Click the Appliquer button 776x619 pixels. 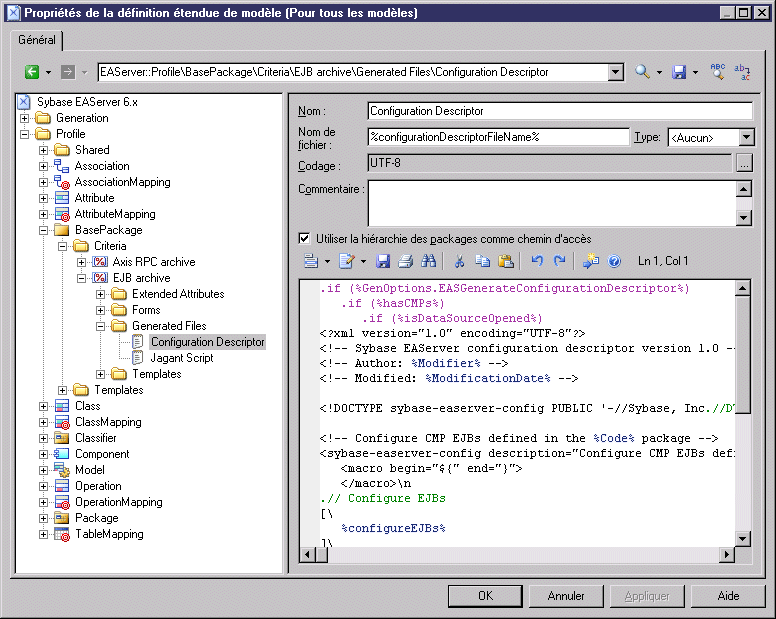(647, 596)
